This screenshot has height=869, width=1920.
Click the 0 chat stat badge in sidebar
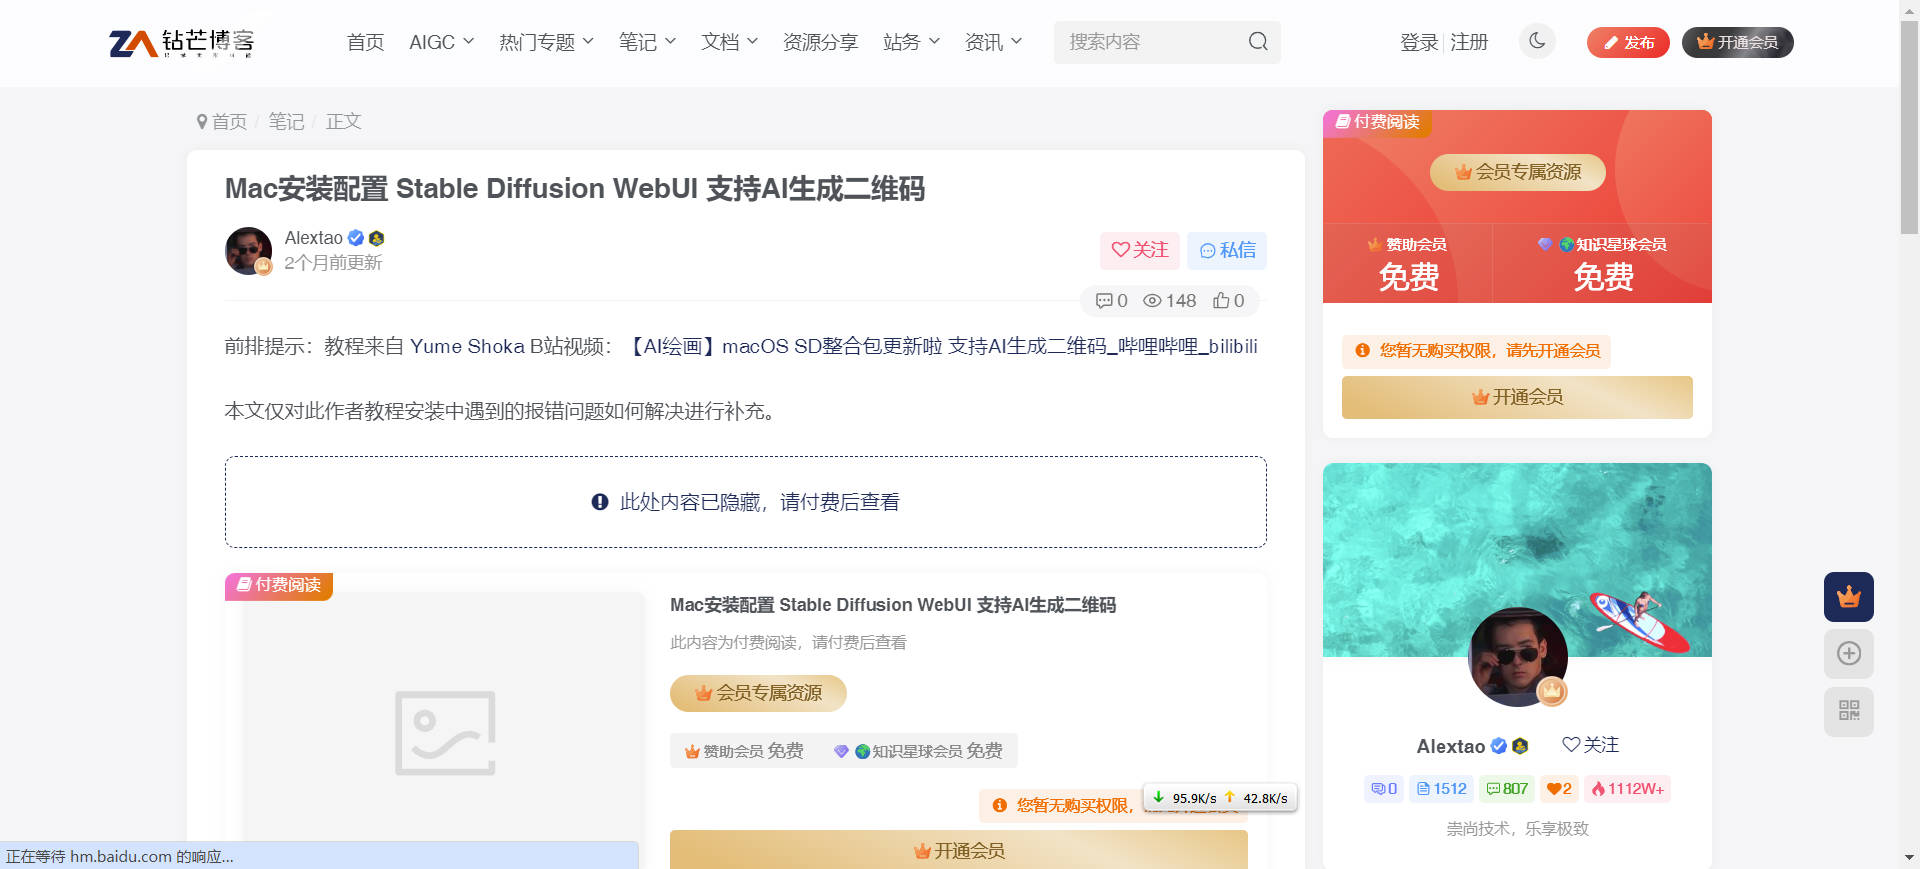coord(1384,789)
